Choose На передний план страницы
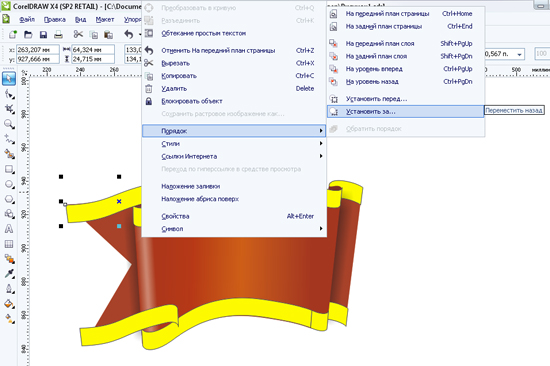Image resolution: width=550 pixels, height=366 pixels. click(x=405, y=14)
